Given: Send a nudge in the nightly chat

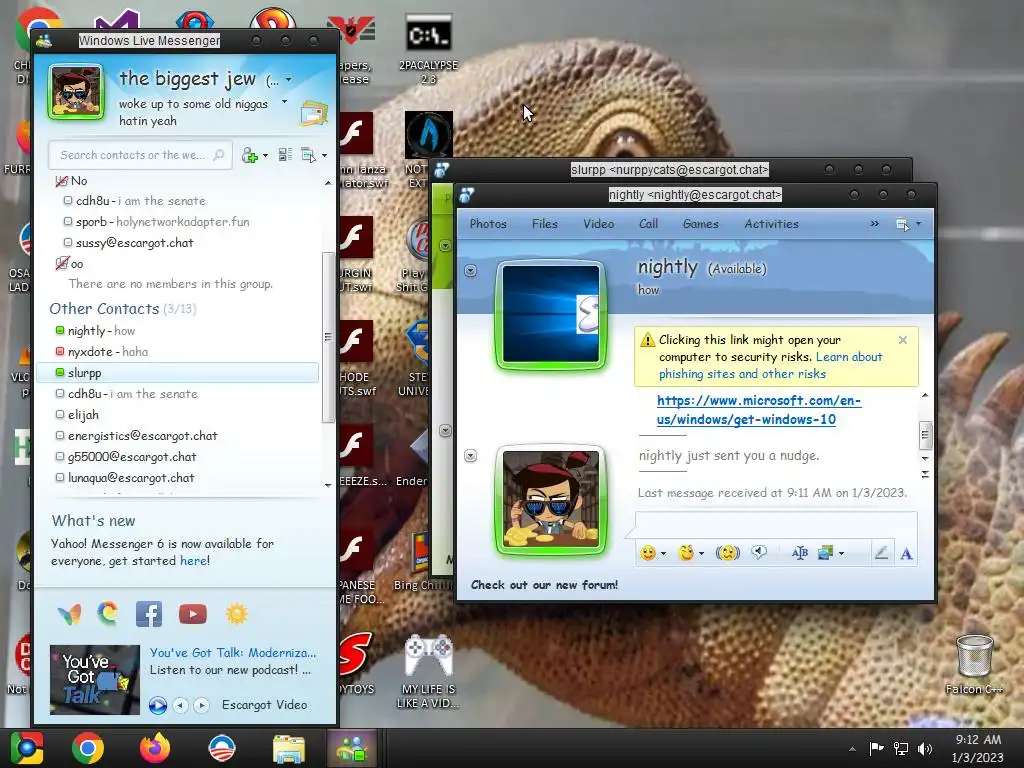Looking at the screenshot, I should (x=728, y=553).
